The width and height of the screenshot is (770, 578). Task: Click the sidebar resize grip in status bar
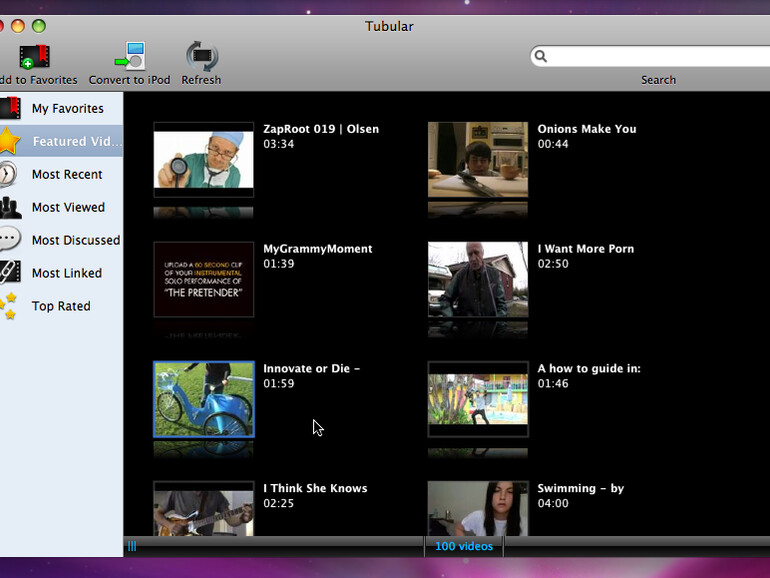(132, 546)
